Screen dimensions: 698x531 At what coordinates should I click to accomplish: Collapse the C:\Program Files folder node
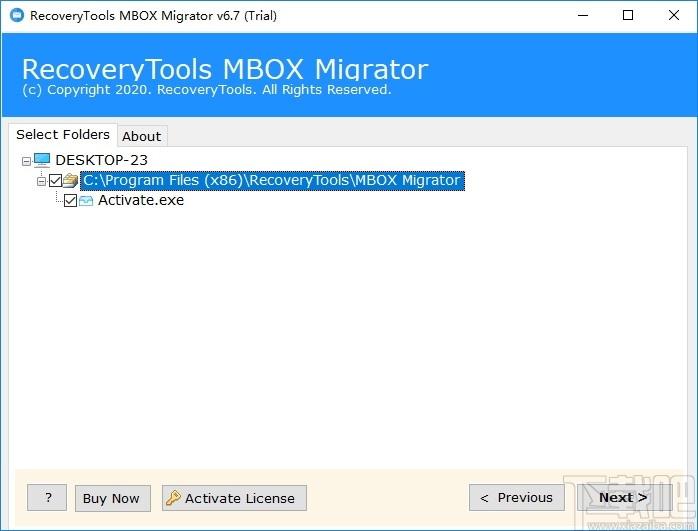click(x=41, y=181)
